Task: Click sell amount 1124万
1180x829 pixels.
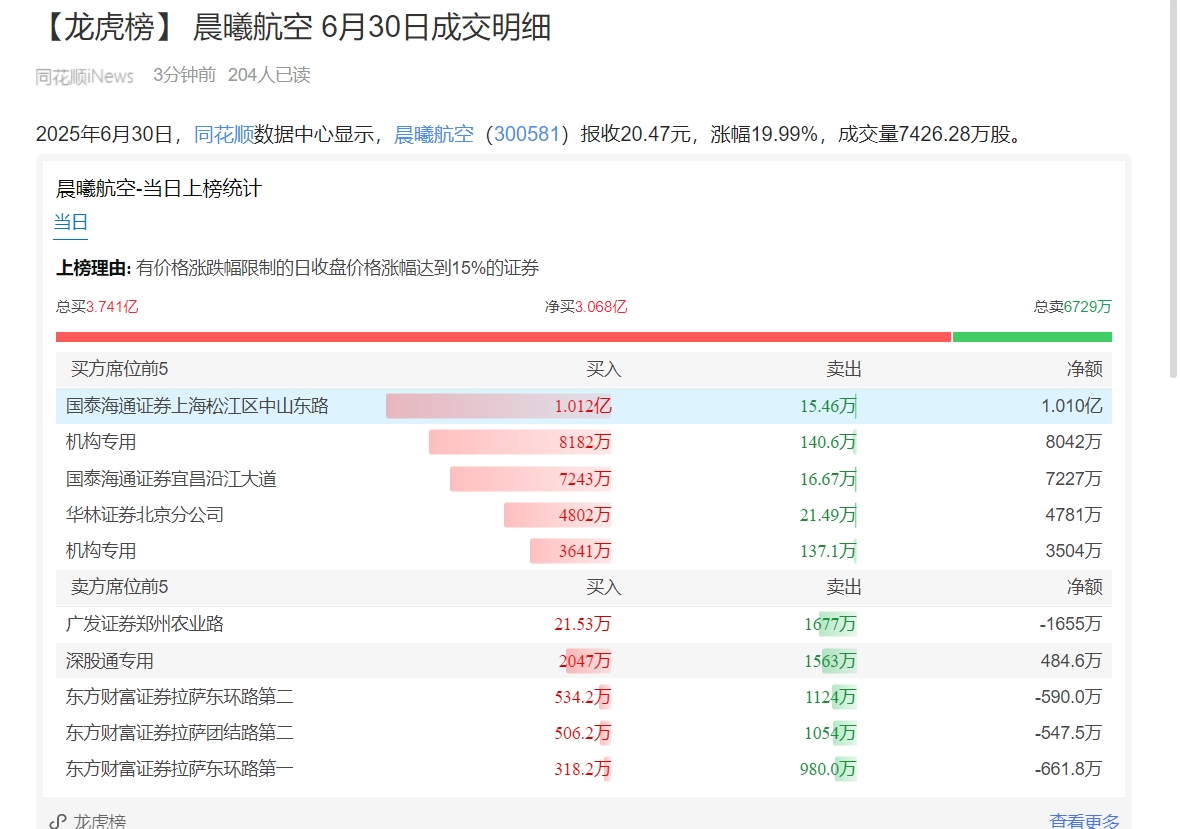Action: coord(831,697)
